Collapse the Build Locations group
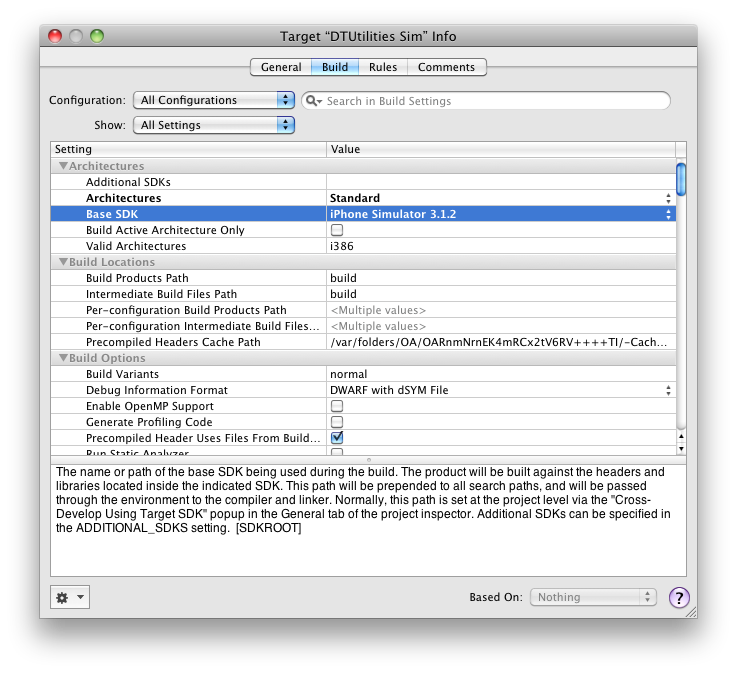The width and height of the screenshot is (737, 673). tap(63, 262)
